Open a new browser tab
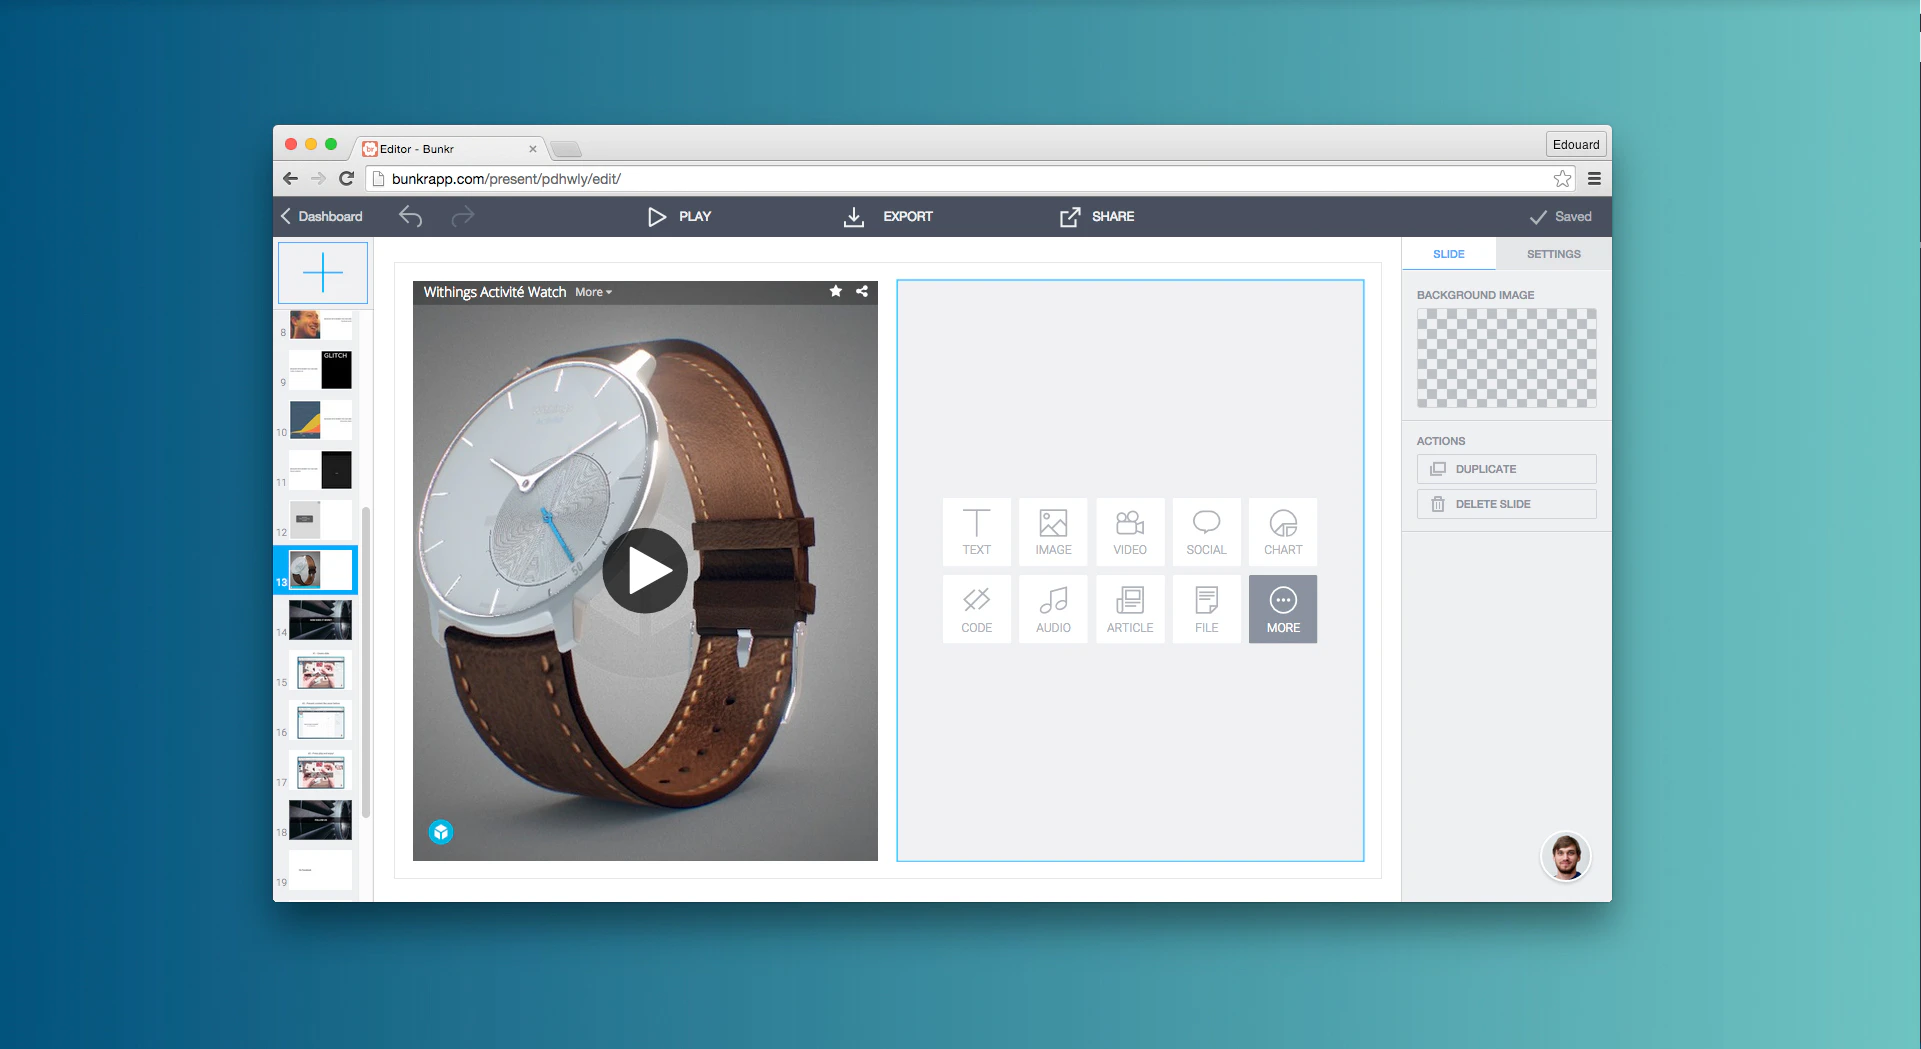Viewport: 1921px width, 1049px height. pyautogui.click(x=566, y=149)
